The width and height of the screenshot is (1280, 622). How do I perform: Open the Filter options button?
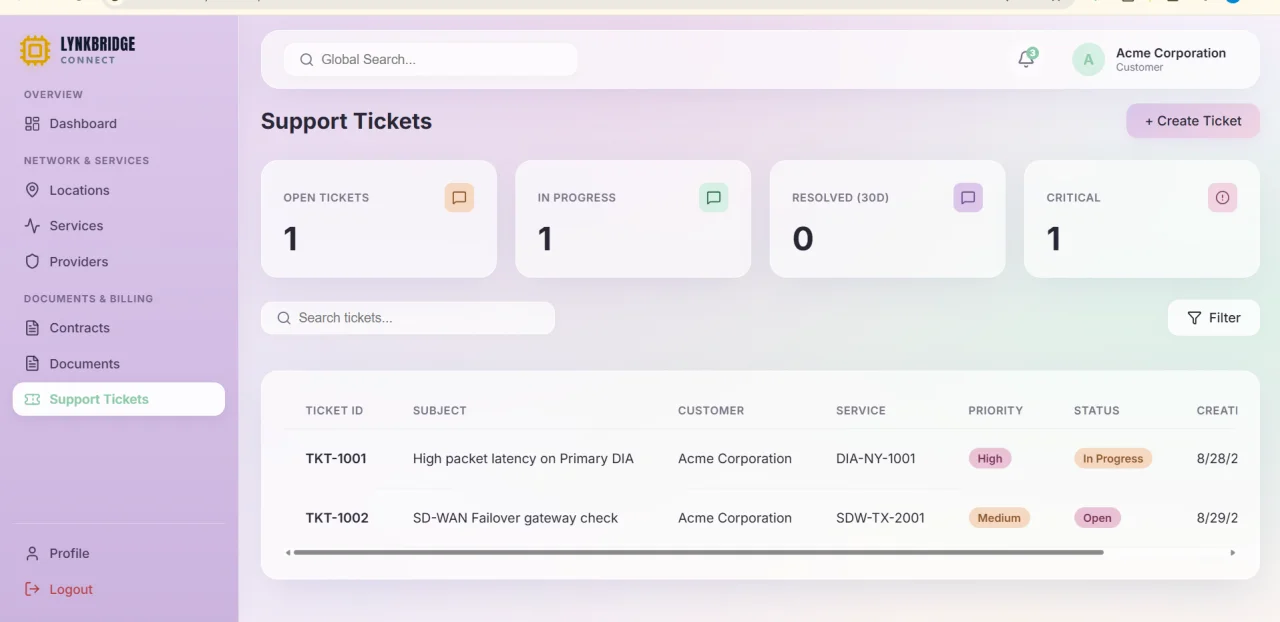[1214, 318]
